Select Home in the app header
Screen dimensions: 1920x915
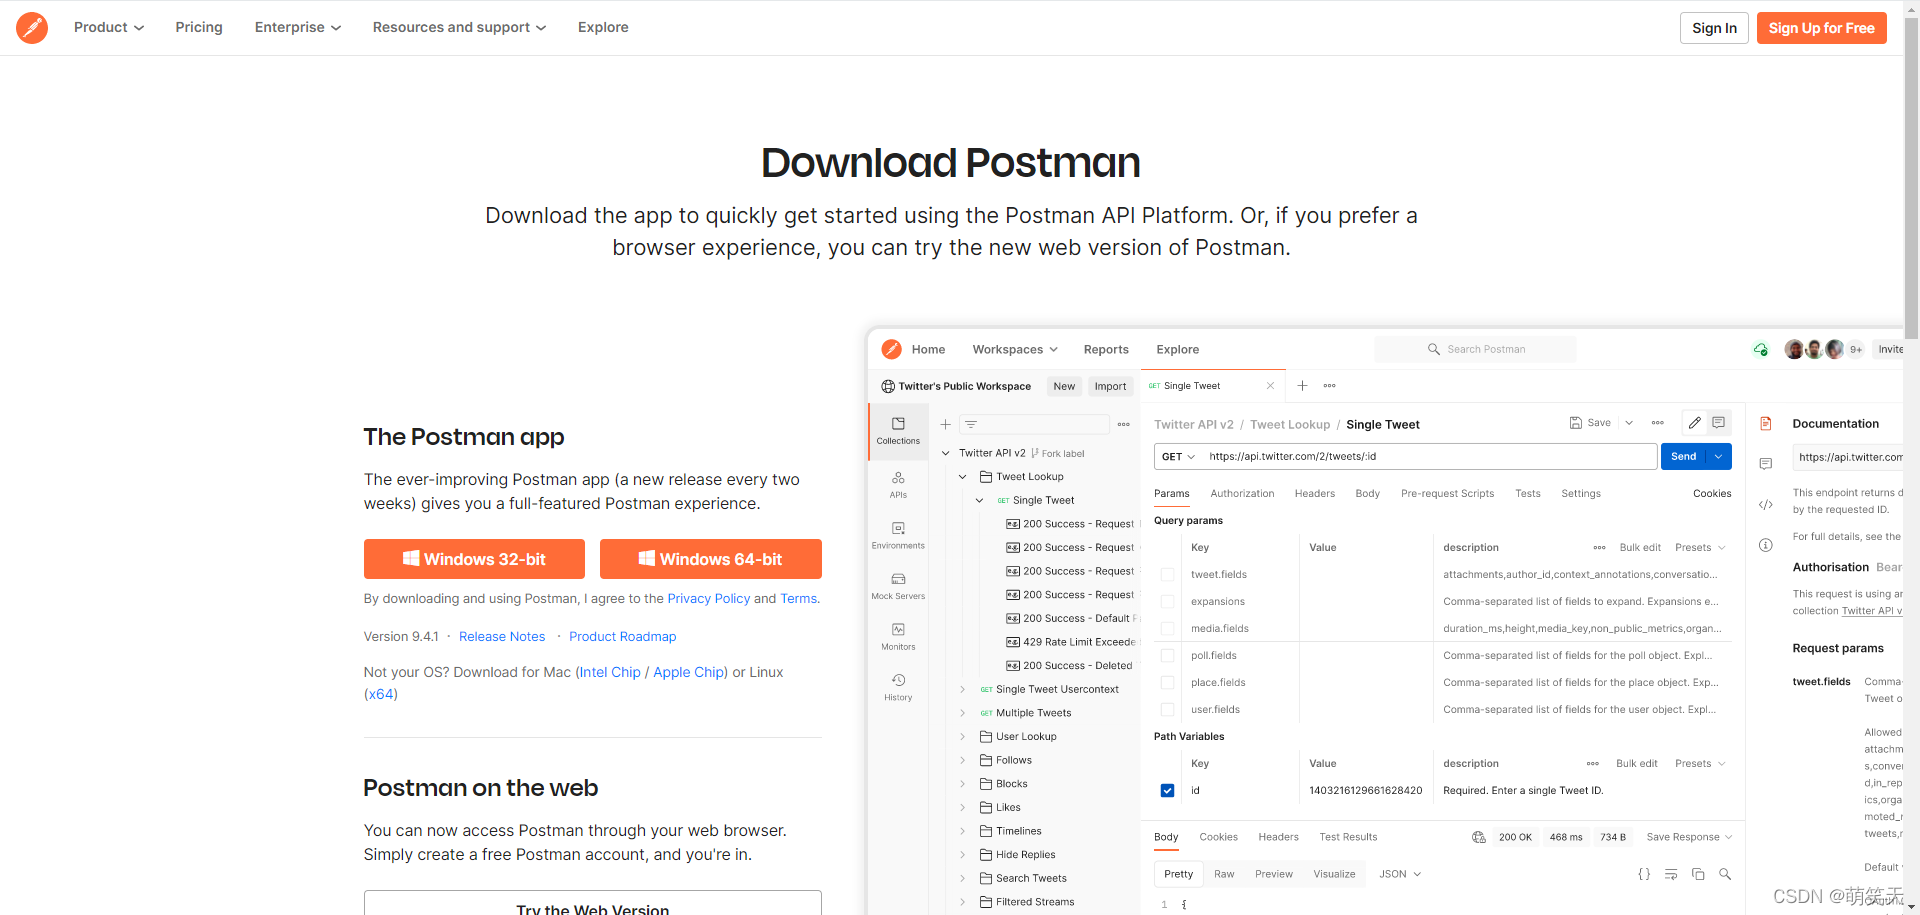(x=928, y=349)
